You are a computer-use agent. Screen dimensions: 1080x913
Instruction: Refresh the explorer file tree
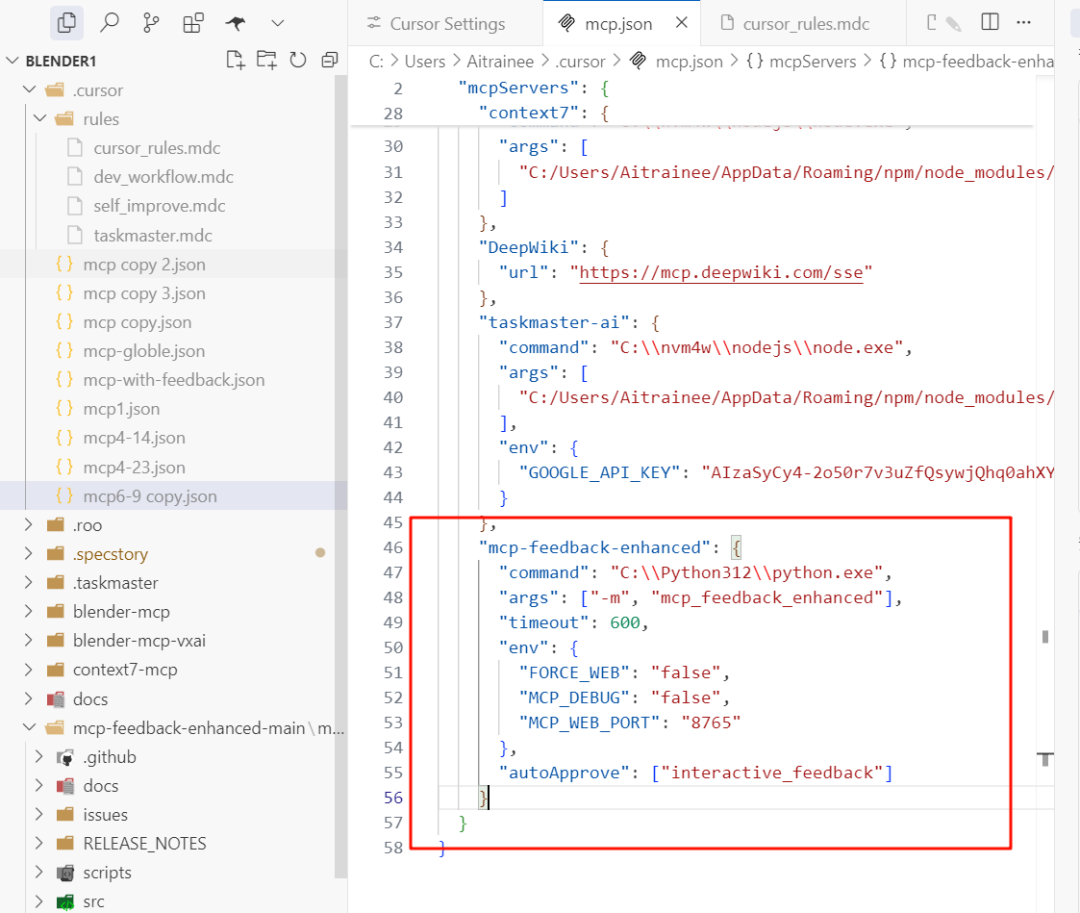pos(298,60)
